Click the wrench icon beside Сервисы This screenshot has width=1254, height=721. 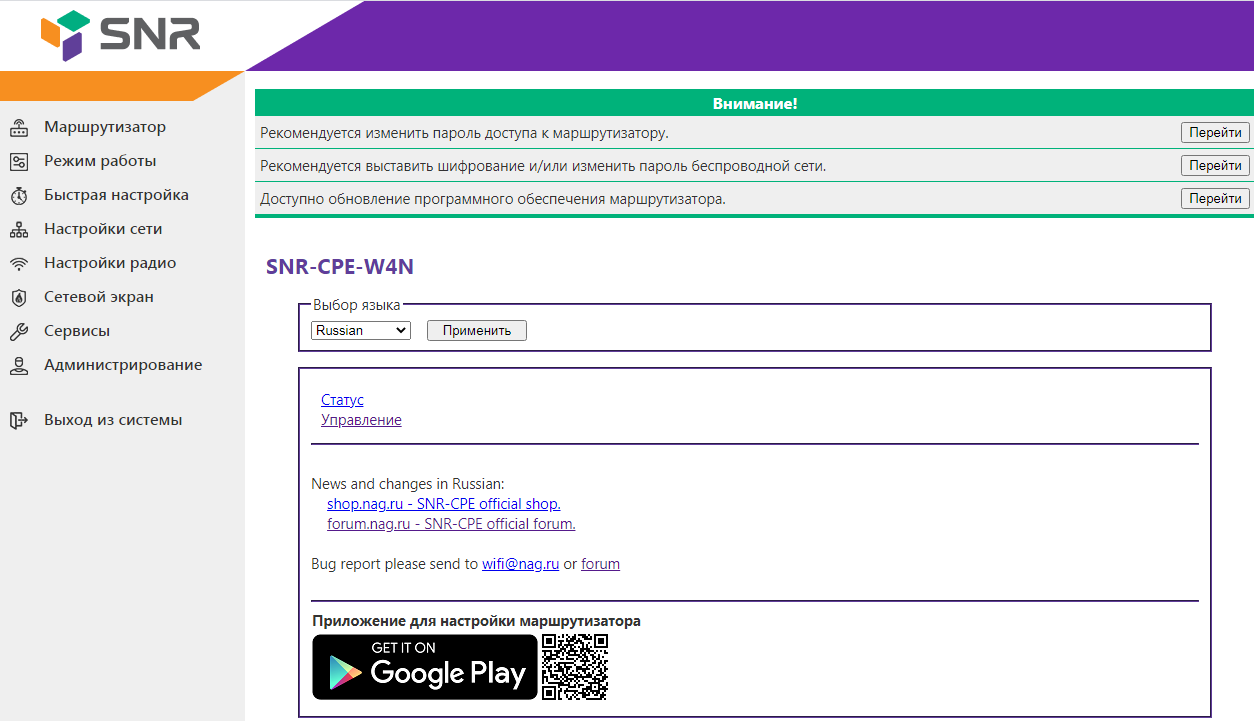coord(18,332)
